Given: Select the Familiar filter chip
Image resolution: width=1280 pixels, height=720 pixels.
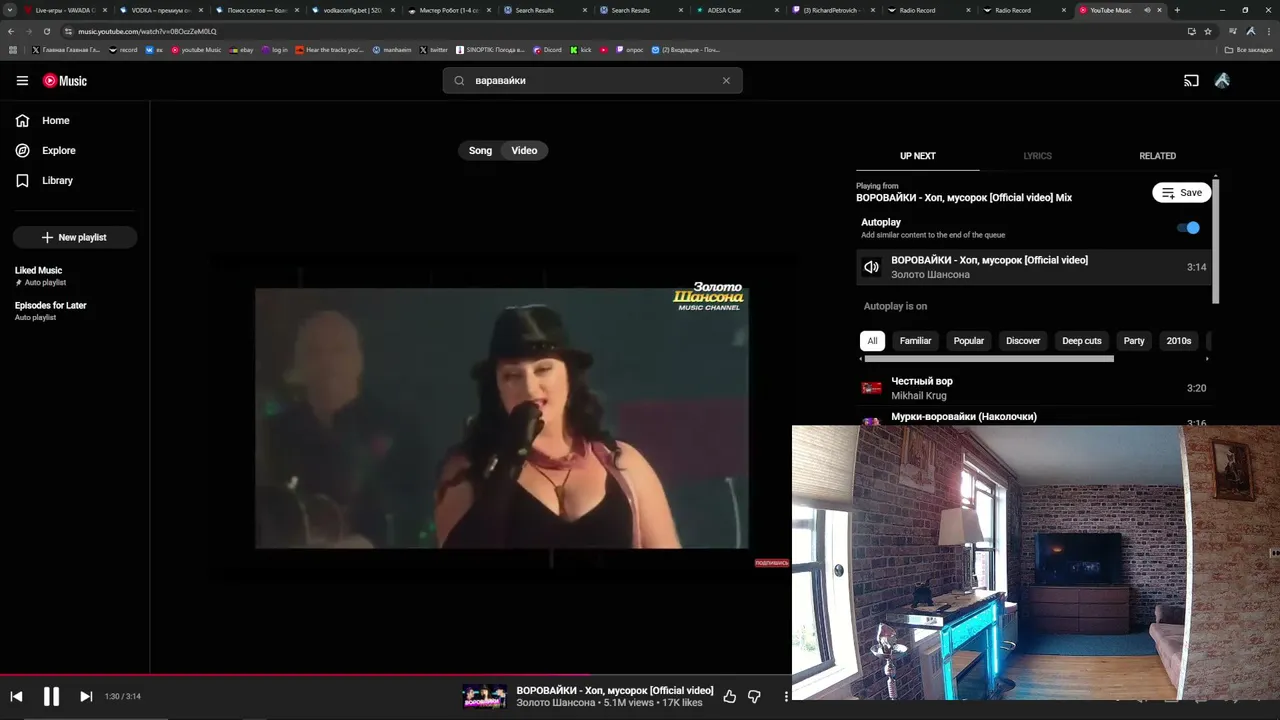Looking at the screenshot, I should tap(915, 341).
